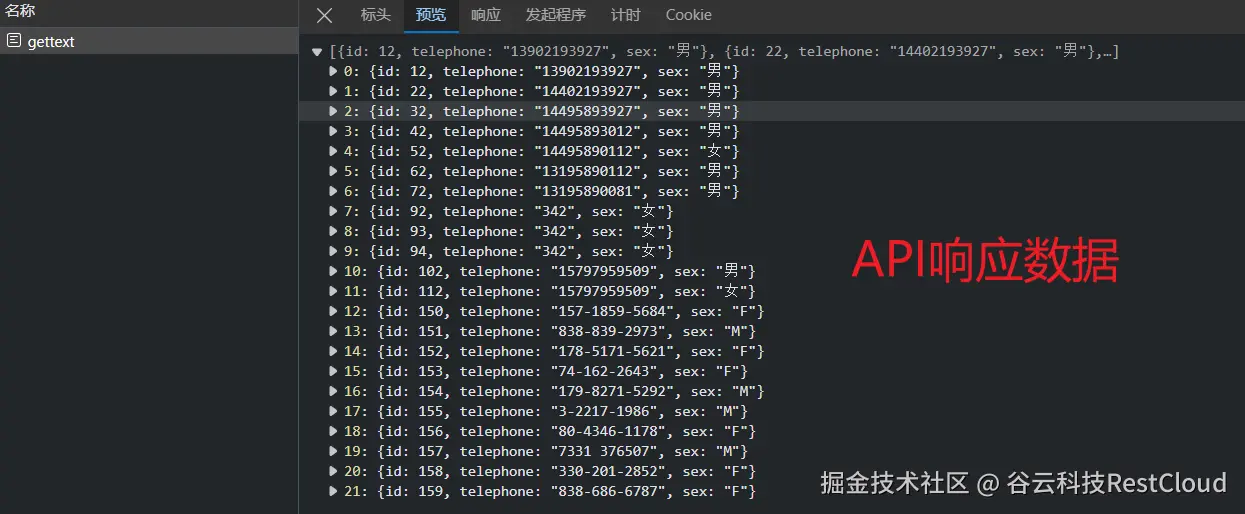
Task: Click telephone value "80-4346-1178"
Action: pyautogui.click(x=608, y=431)
